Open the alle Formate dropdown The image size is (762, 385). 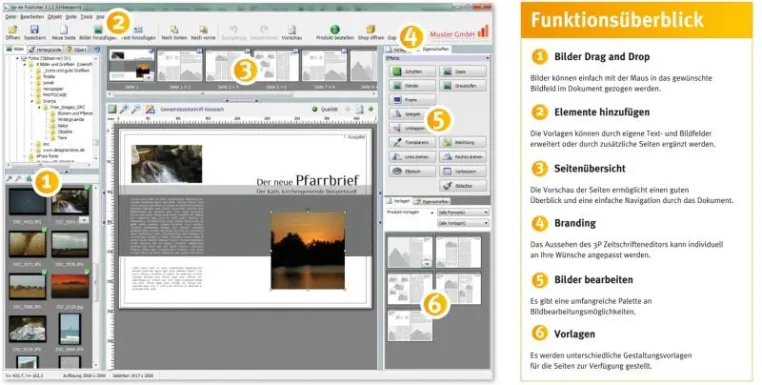463,213
